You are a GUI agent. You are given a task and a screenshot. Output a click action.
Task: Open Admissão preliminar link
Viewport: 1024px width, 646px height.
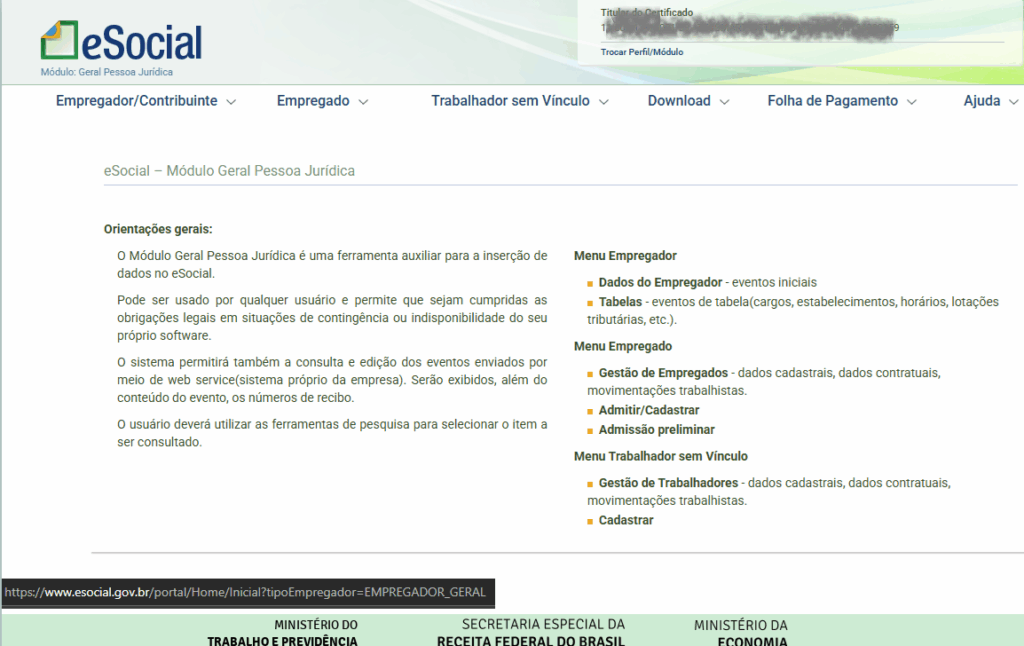pos(656,430)
